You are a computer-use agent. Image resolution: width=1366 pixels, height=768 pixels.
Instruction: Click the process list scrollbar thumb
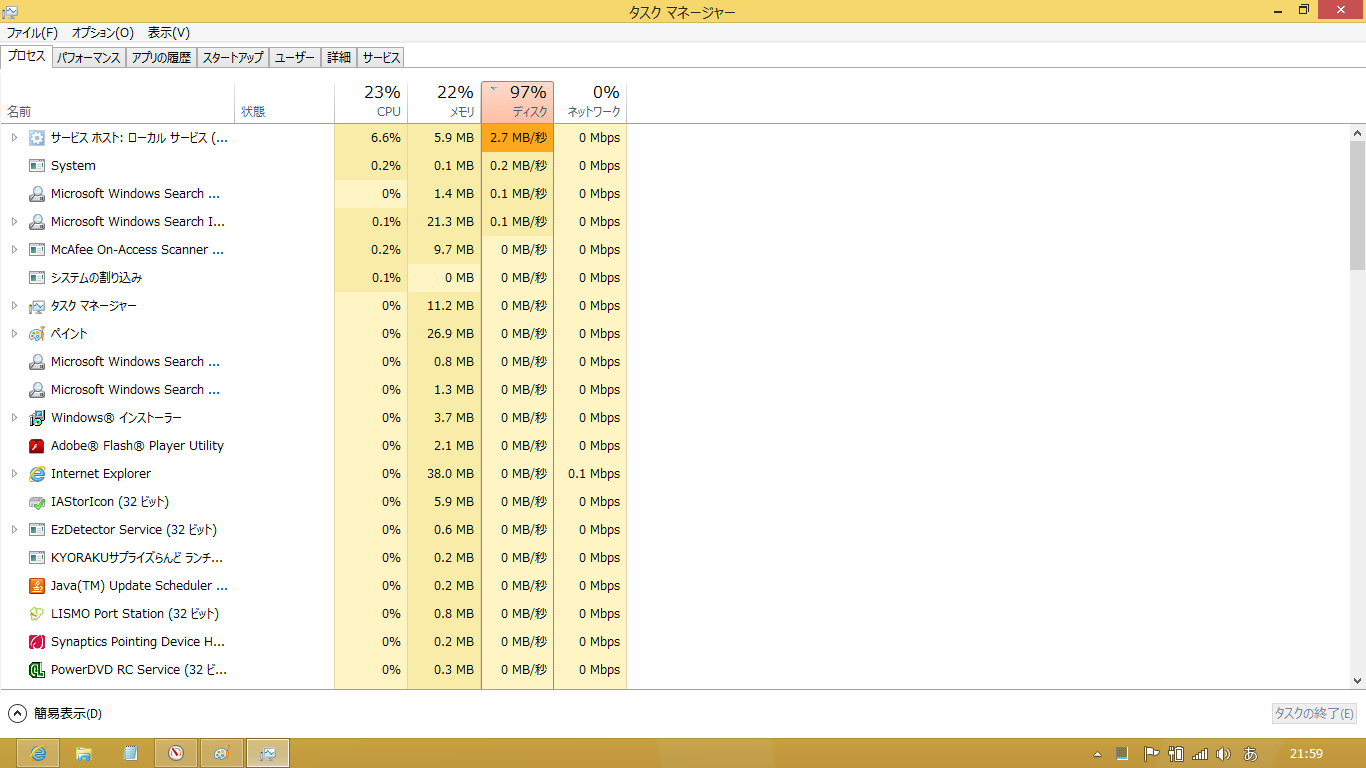point(1357,205)
